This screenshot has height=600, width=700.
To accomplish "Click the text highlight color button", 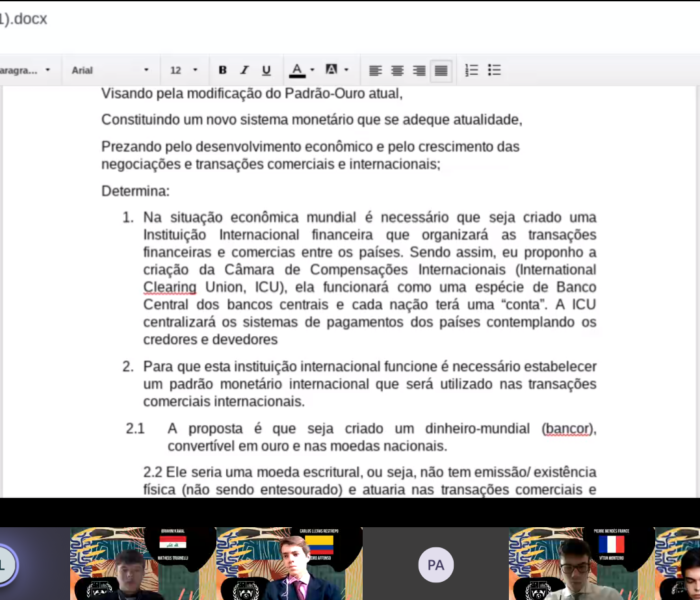I will [x=332, y=70].
